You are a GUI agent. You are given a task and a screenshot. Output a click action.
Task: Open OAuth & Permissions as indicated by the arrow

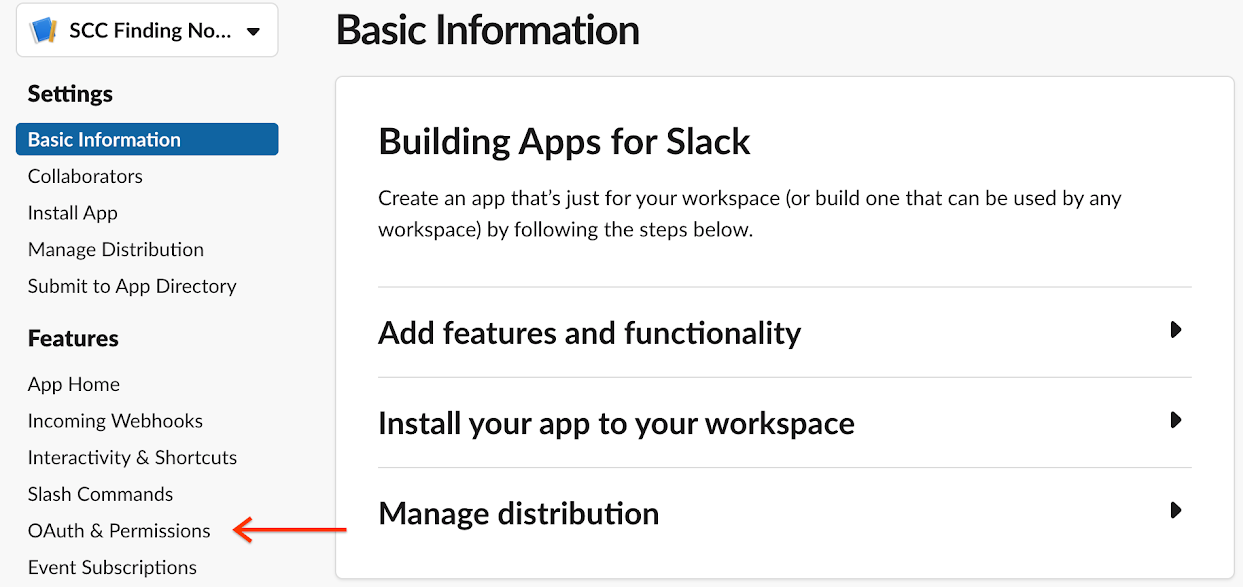(x=118, y=531)
